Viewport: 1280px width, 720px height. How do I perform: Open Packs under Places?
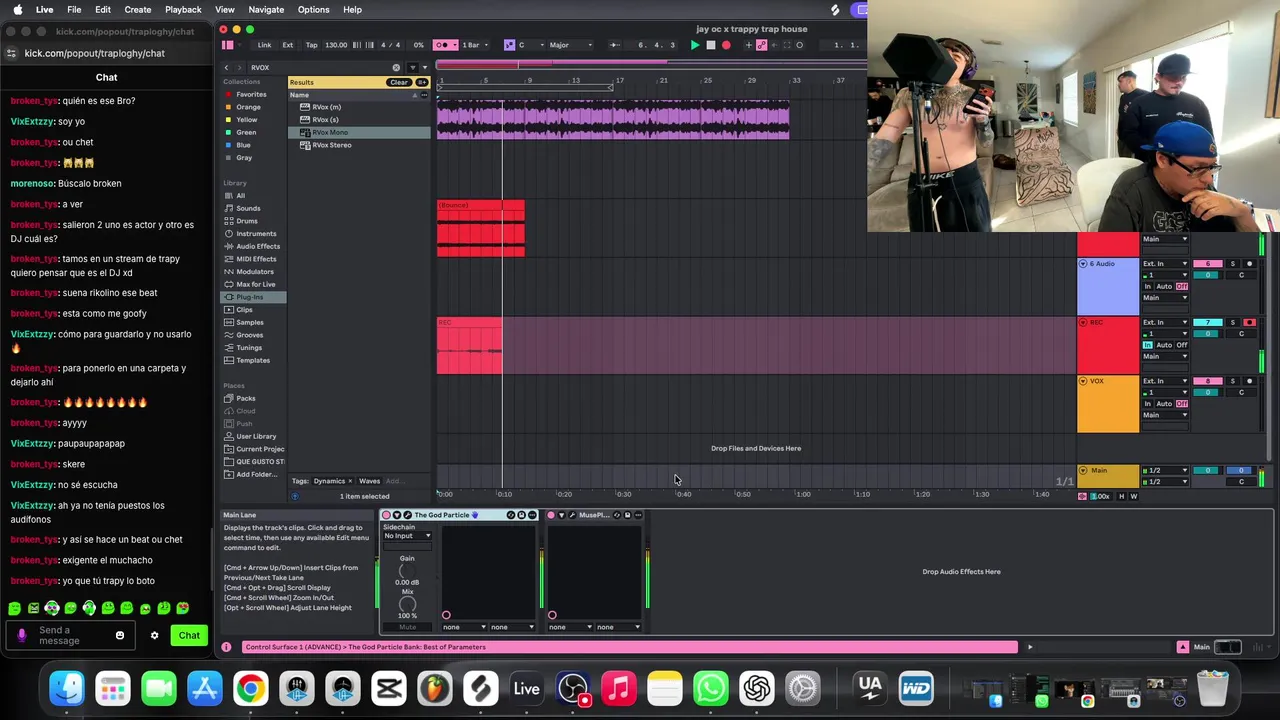[246, 398]
